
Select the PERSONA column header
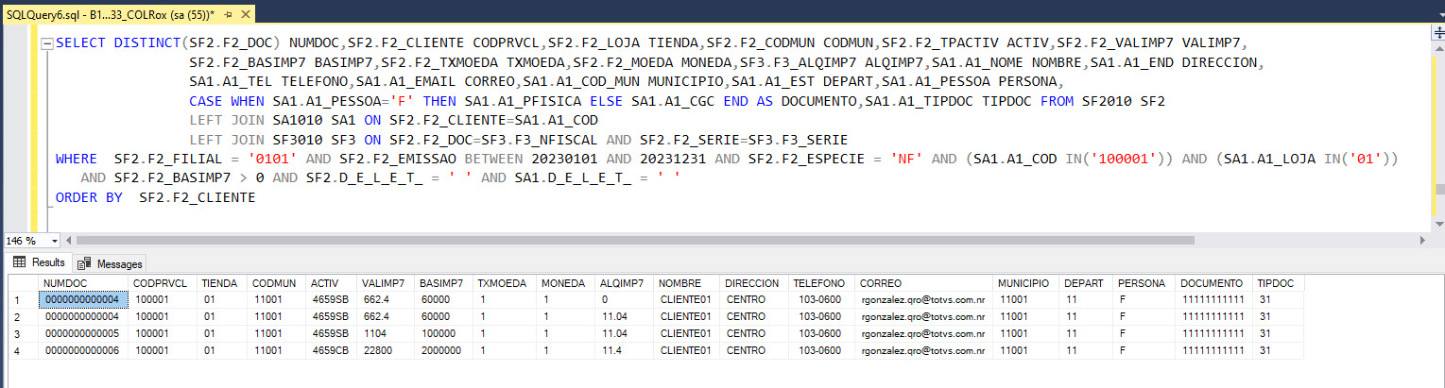pos(1144,284)
